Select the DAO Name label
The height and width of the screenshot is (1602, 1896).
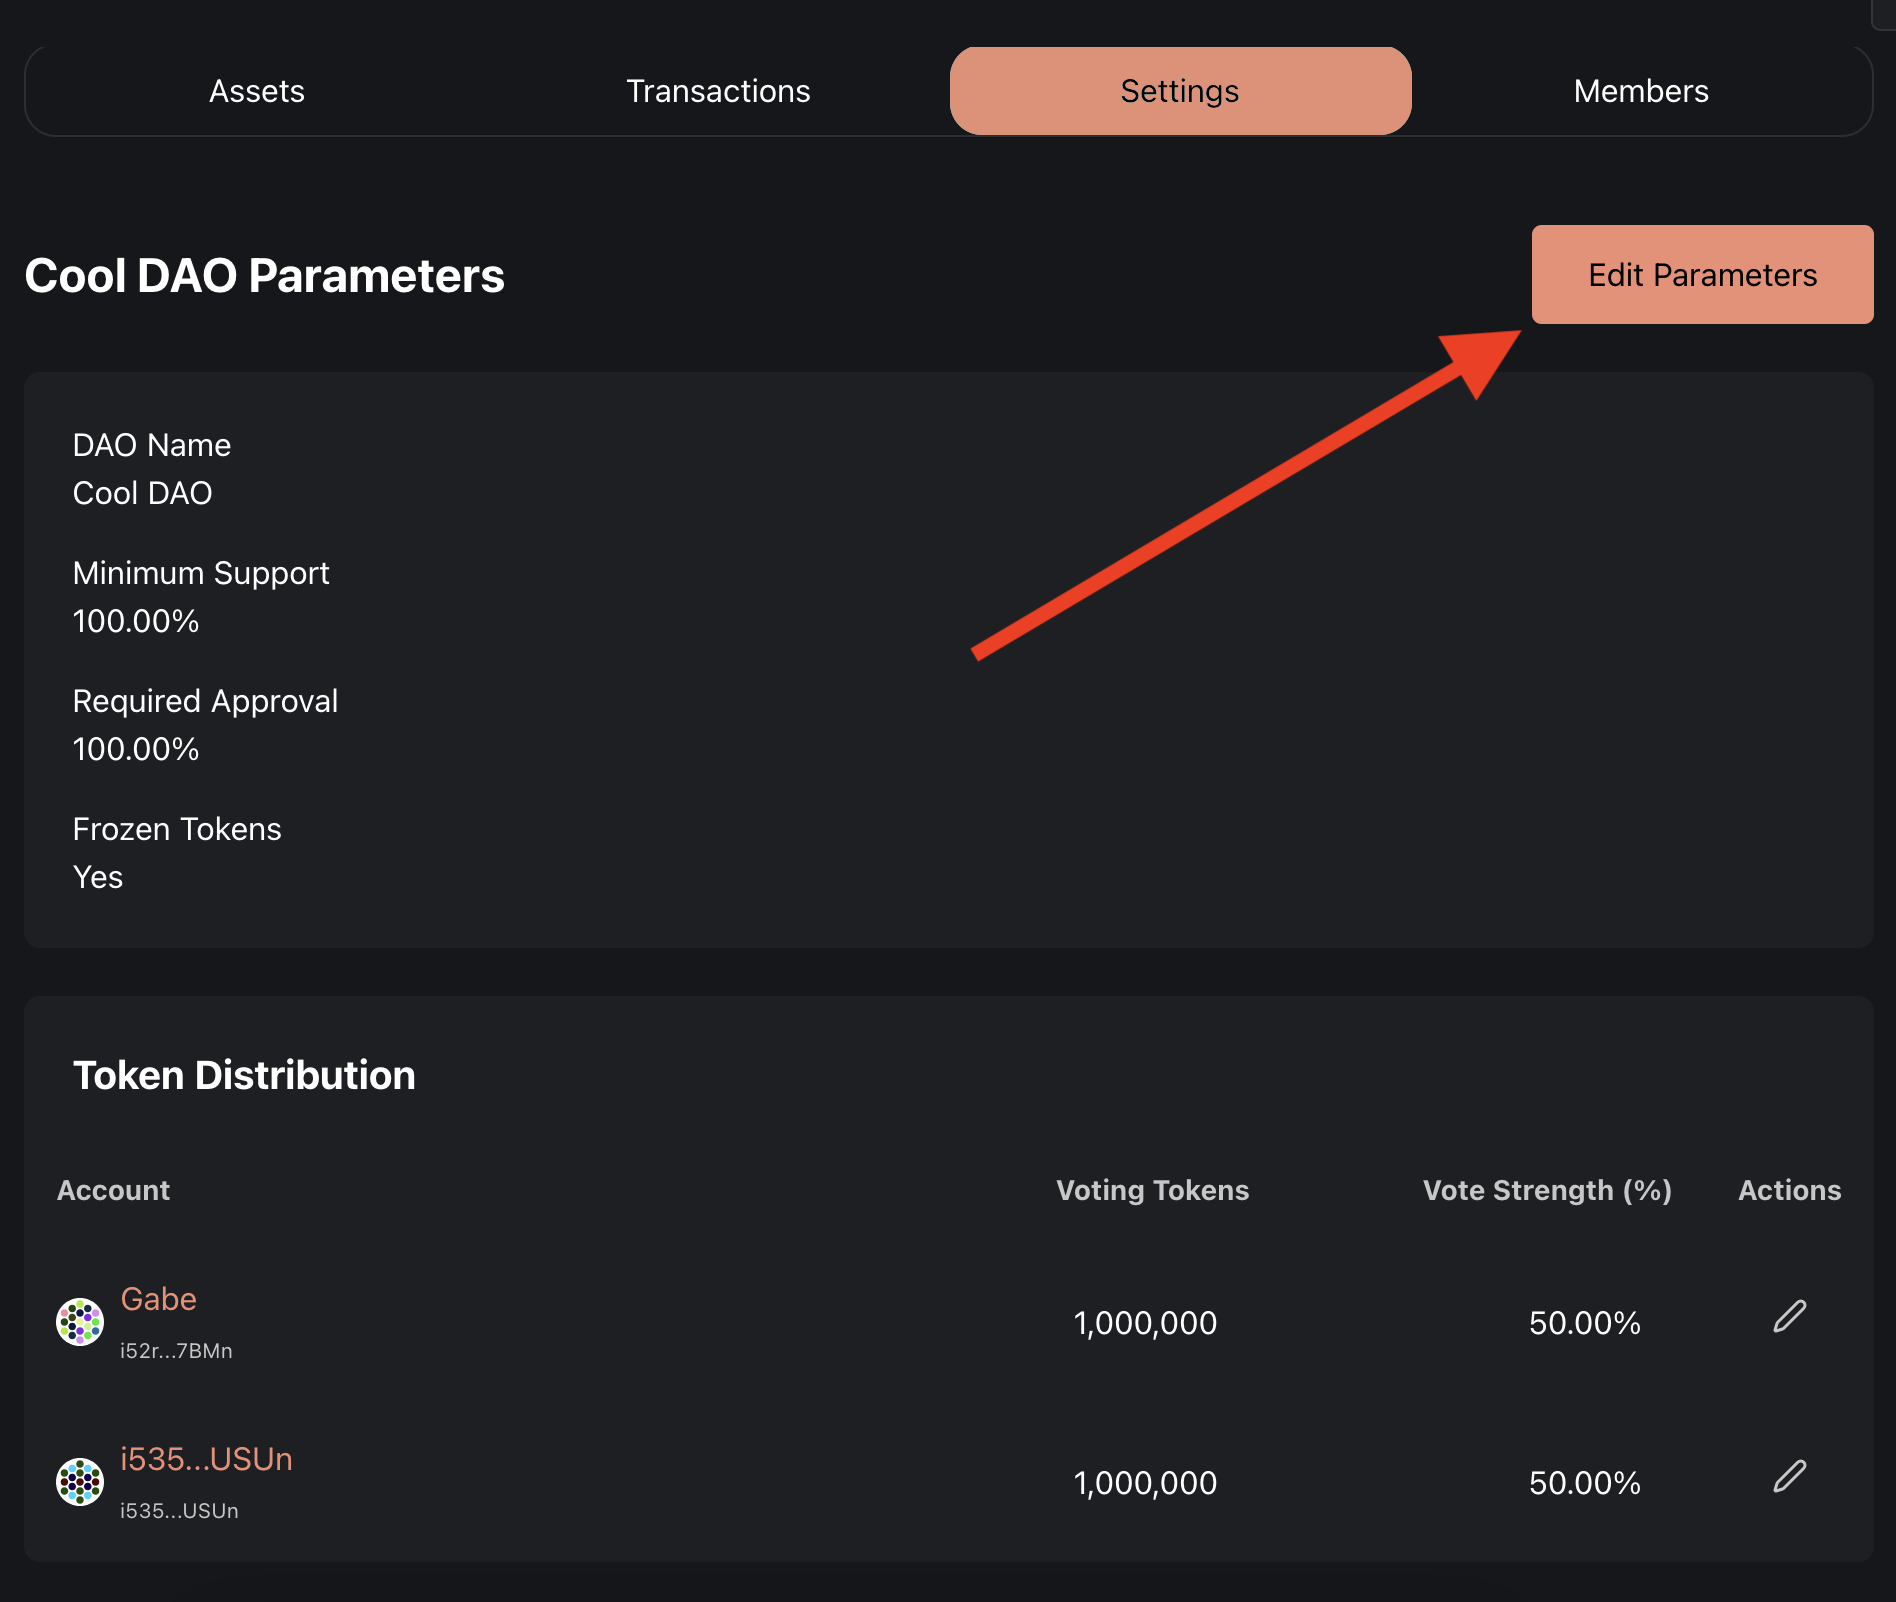click(152, 445)
